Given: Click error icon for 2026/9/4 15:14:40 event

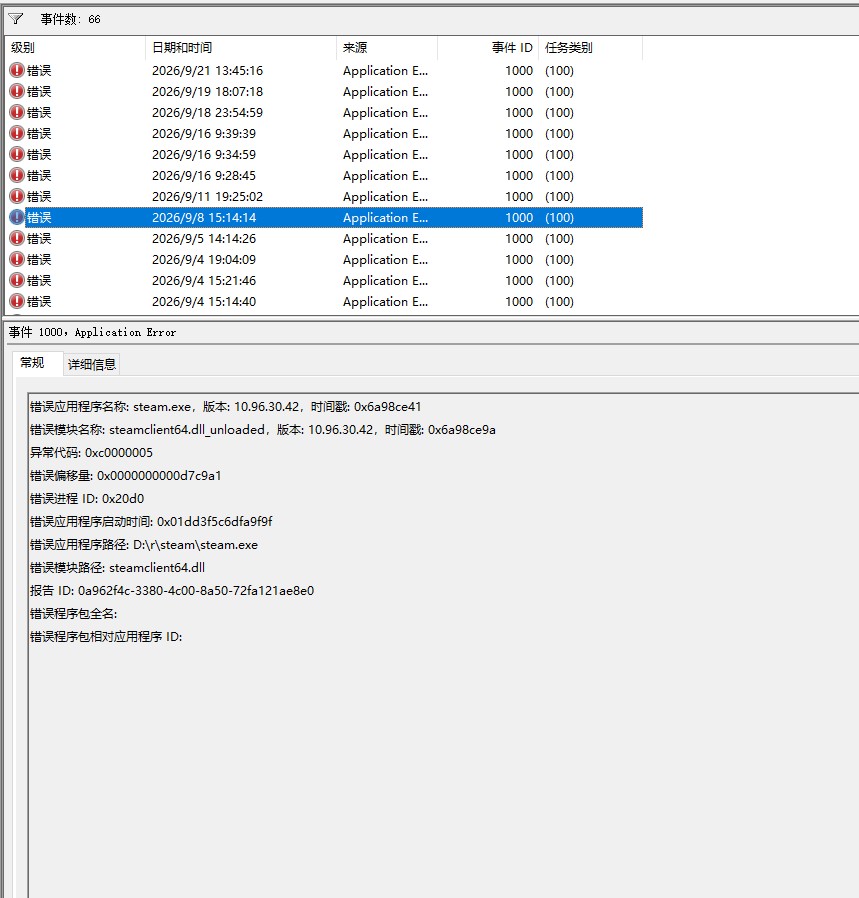Looking at the screenshot, I should coord(17,301).
